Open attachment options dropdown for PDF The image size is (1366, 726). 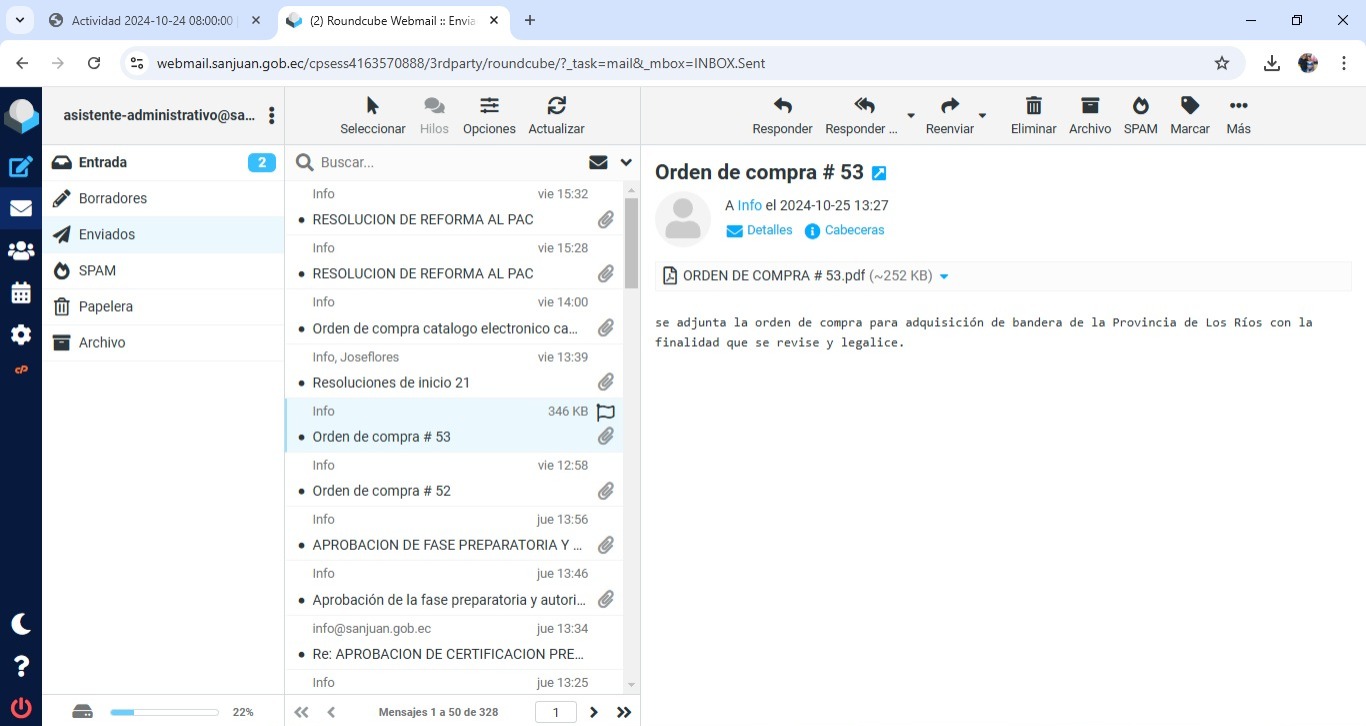[x=944, y=276]
